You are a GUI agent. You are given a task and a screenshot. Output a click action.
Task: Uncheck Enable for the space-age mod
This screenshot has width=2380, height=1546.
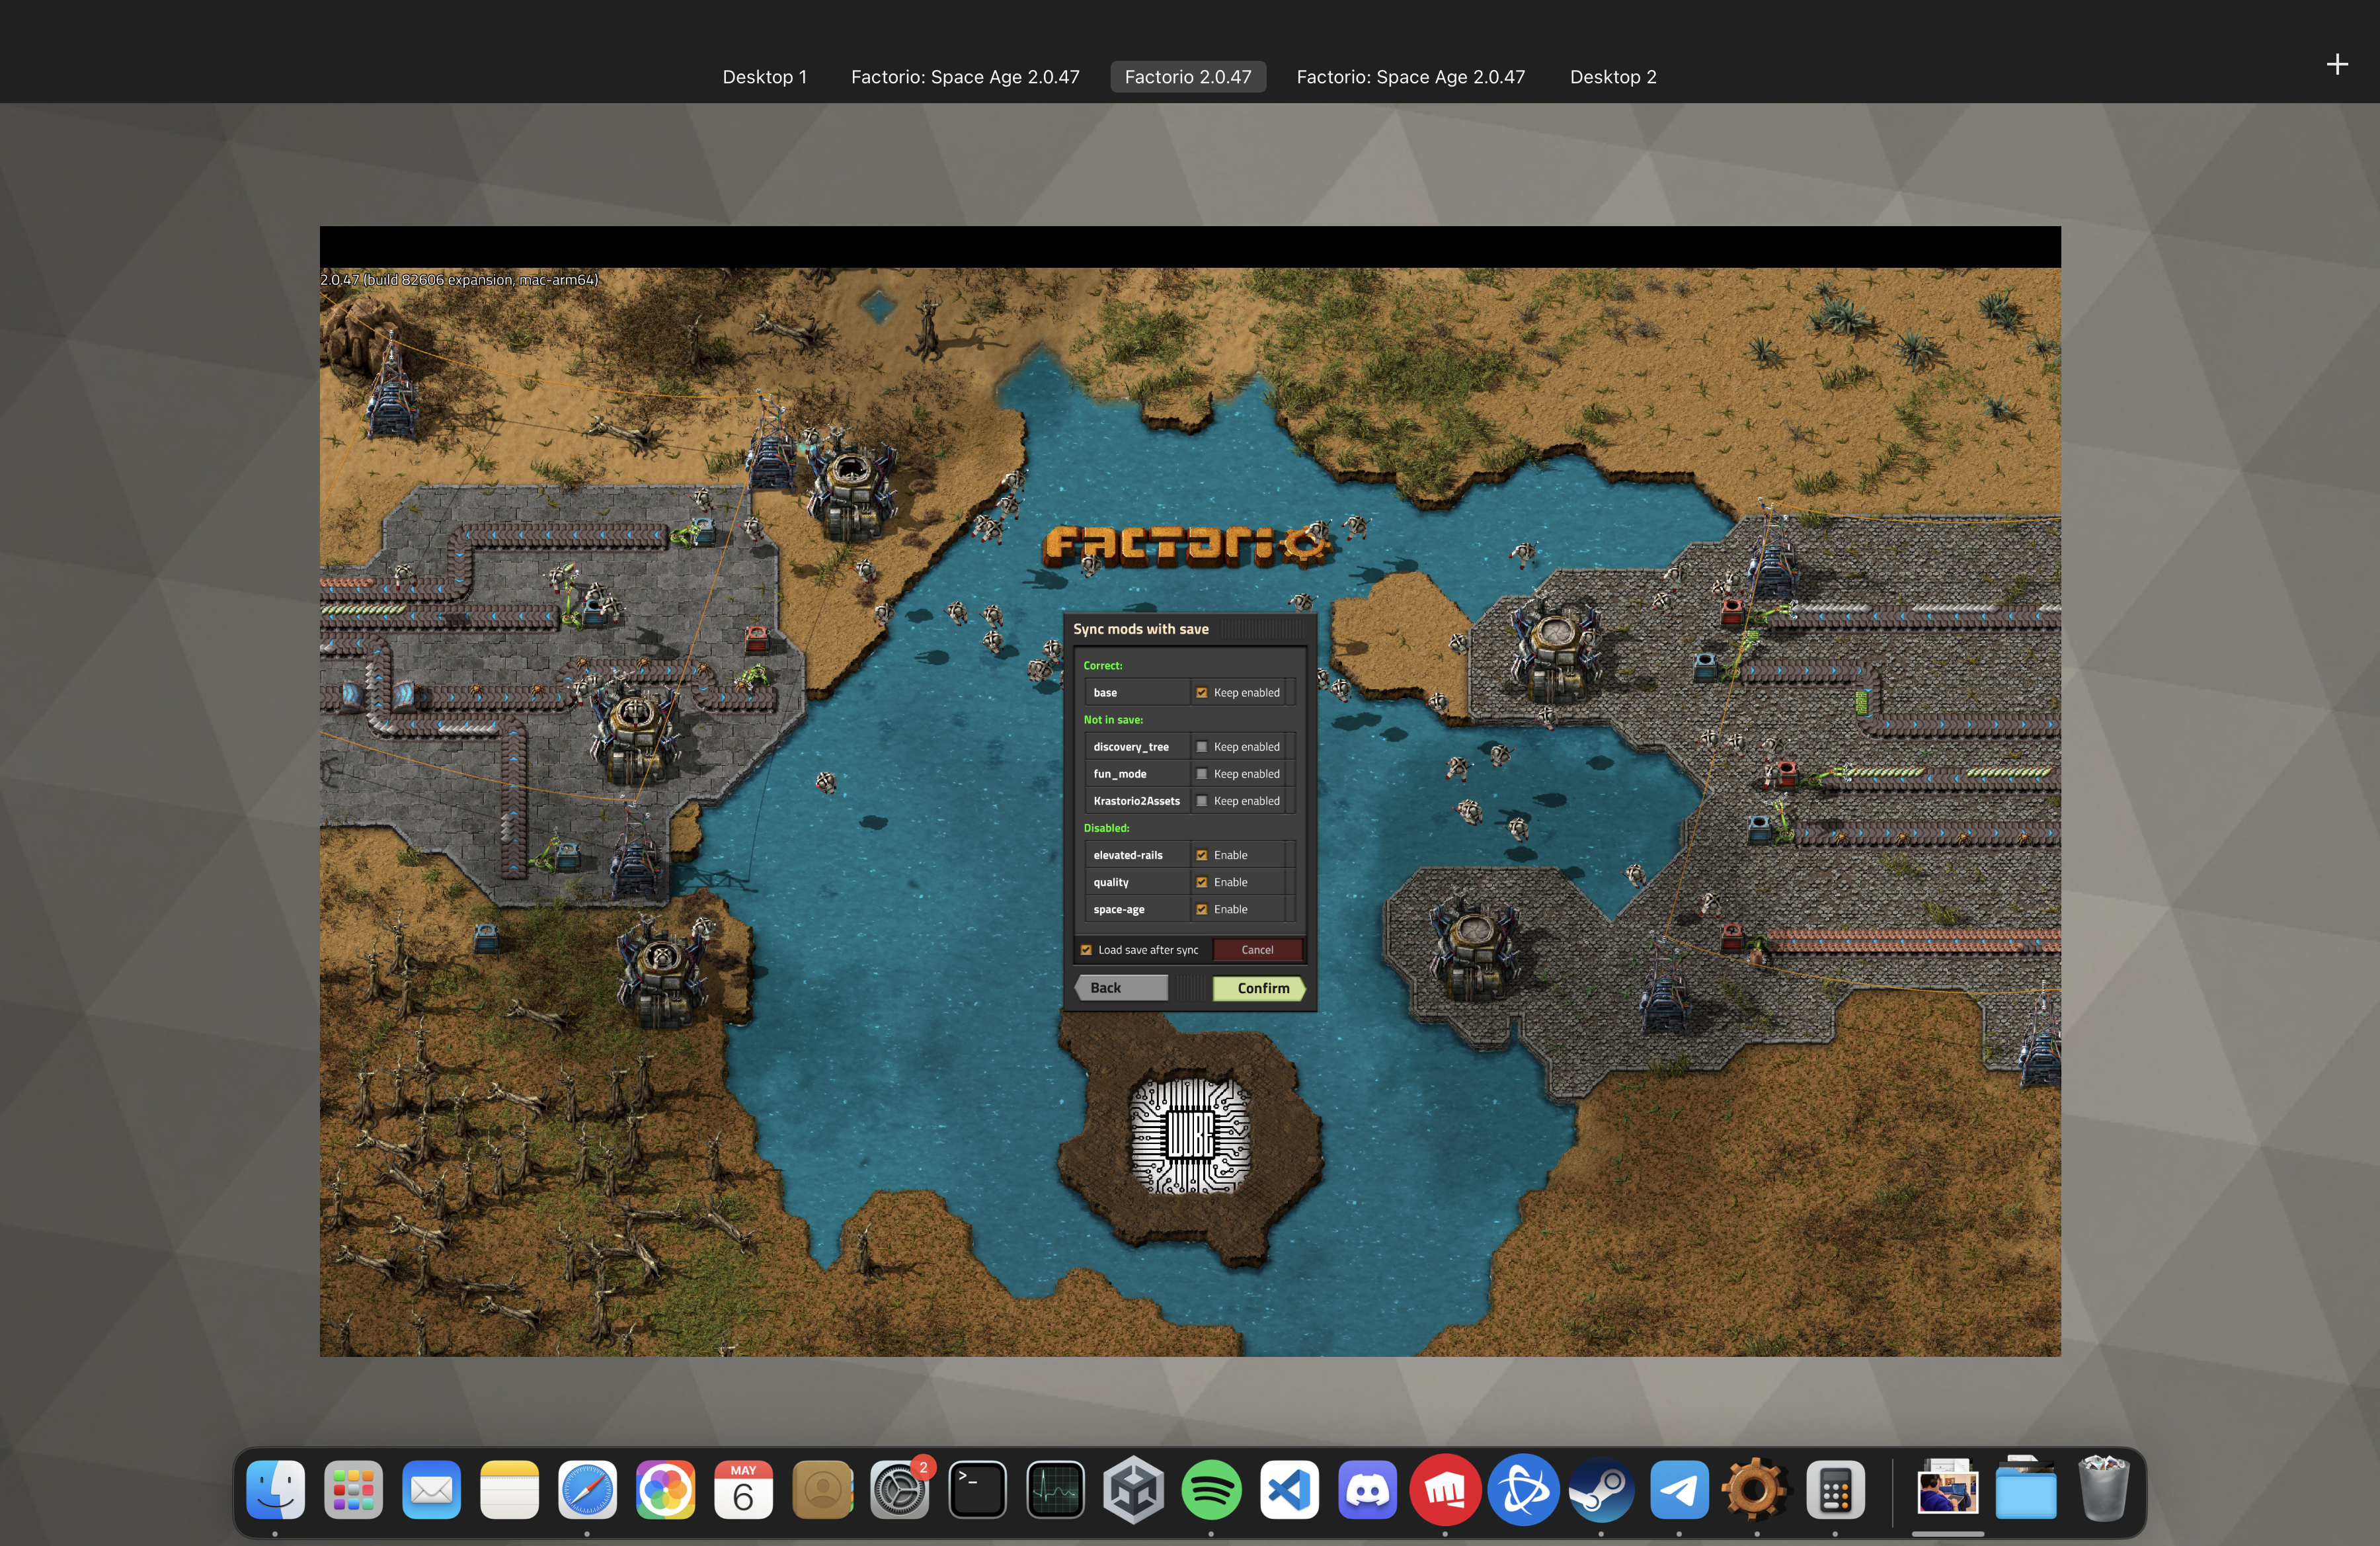pos(1202,909)
